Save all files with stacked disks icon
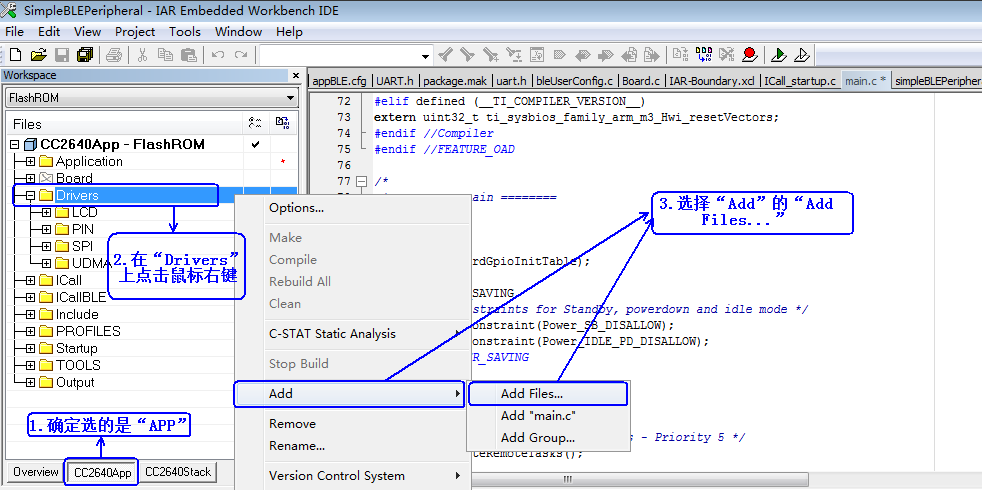 coord(85,55)
